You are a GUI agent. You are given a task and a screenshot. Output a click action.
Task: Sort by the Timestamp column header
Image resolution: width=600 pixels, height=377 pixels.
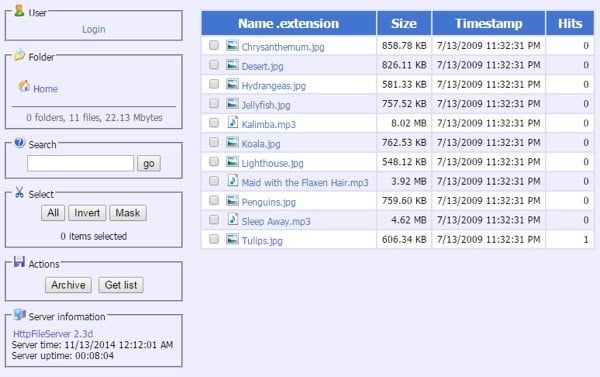(489, 23)
